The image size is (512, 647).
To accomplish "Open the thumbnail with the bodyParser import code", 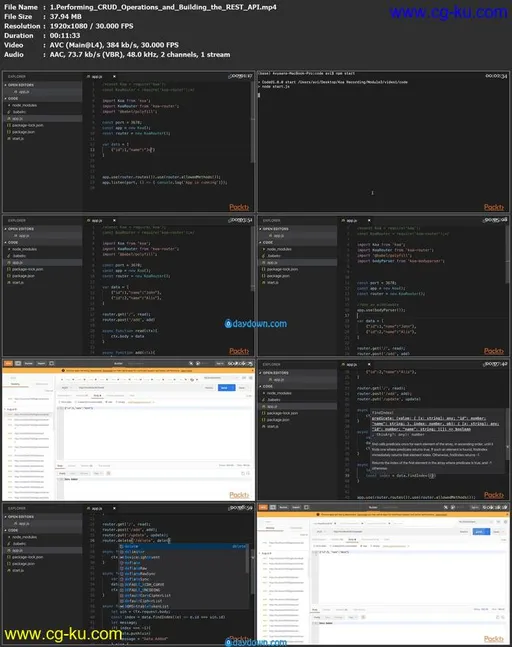I will coord(383,285).
